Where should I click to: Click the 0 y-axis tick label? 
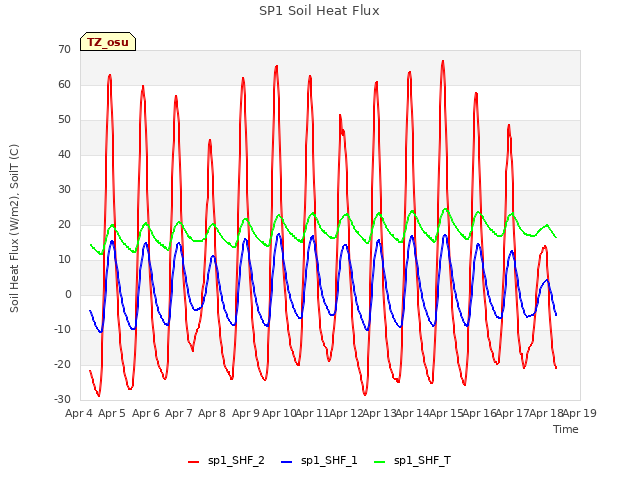point(68,294)
